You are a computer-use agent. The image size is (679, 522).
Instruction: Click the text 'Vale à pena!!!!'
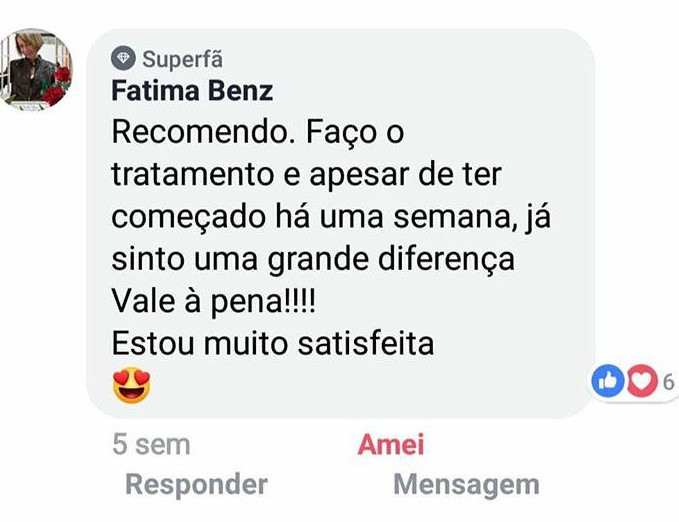[214, 302]
